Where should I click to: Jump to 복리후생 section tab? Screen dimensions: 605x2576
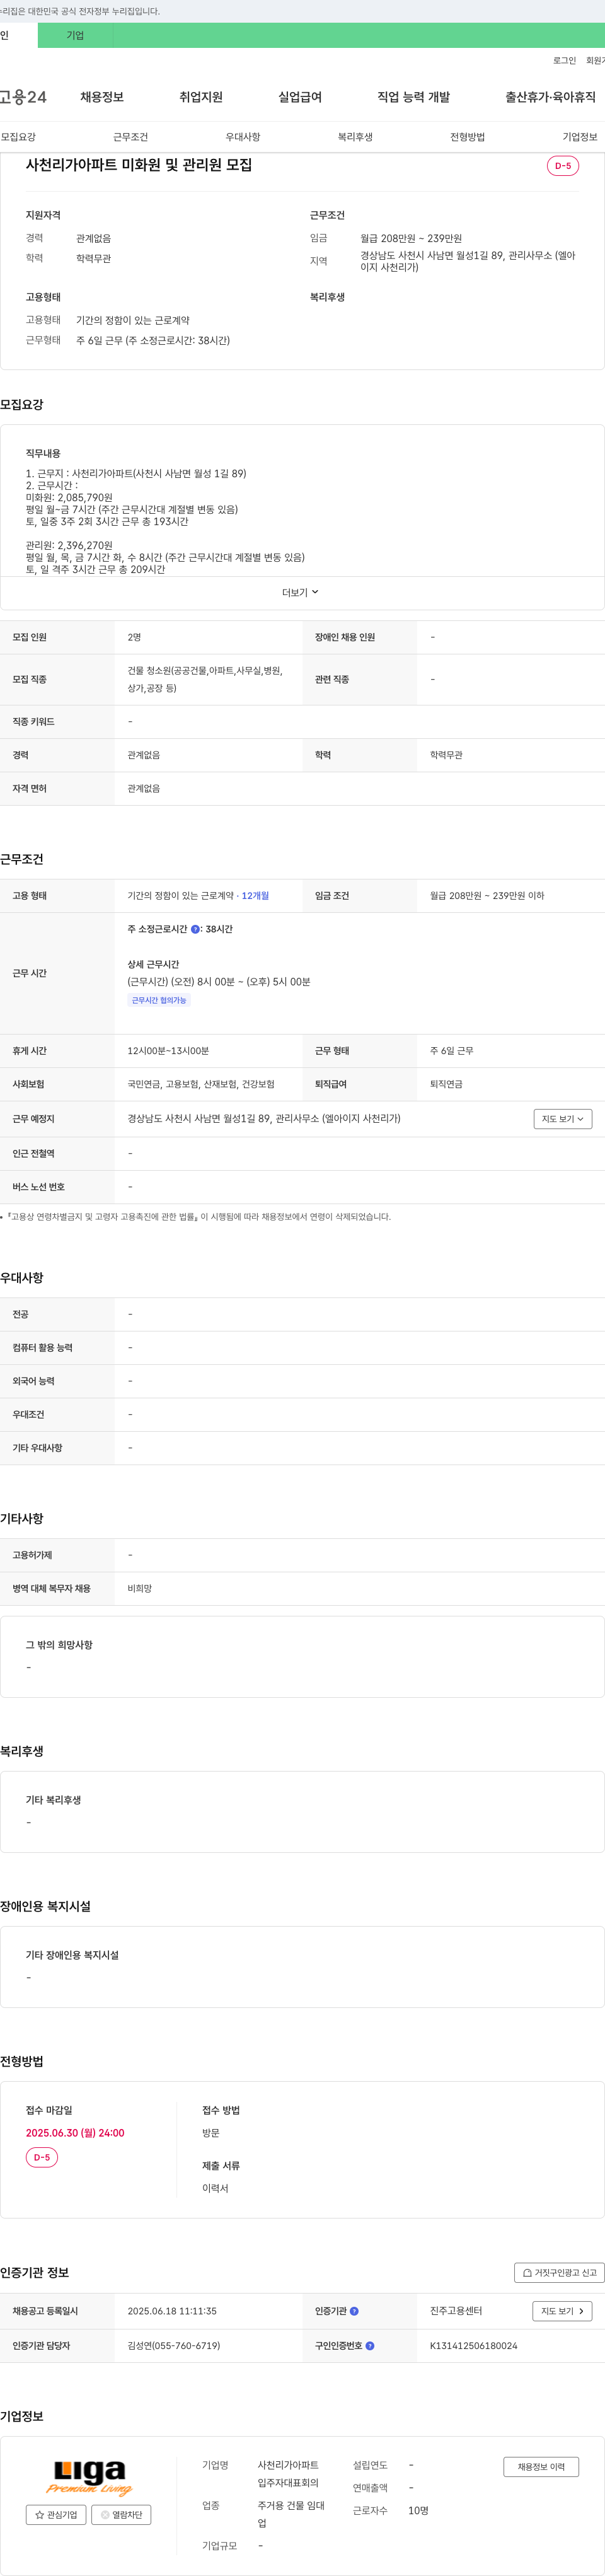coord(355,137)
